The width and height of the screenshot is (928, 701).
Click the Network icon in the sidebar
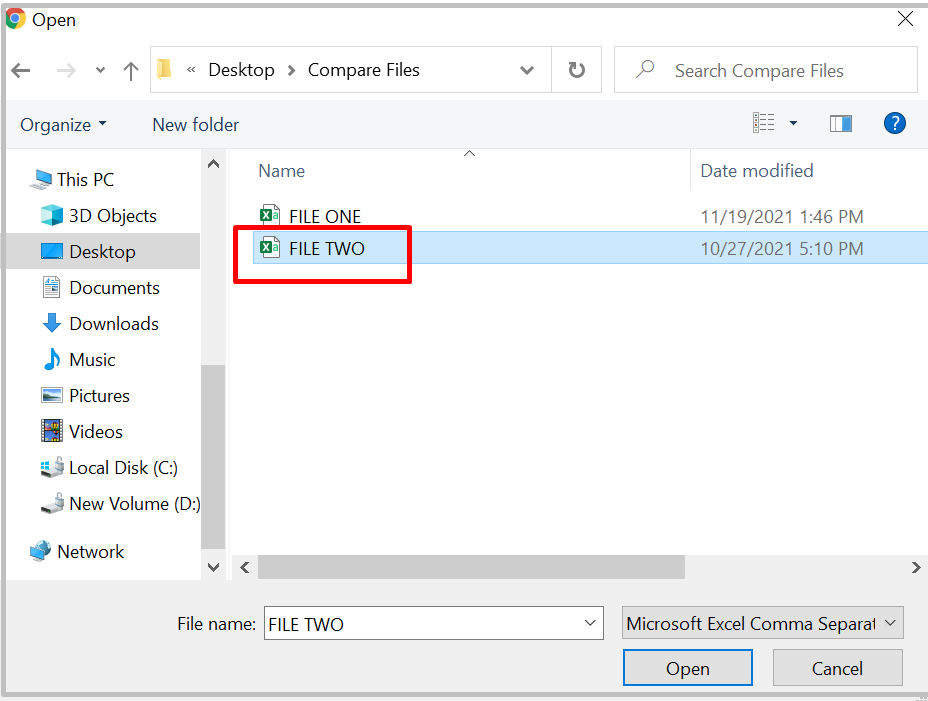coord(42,551)
